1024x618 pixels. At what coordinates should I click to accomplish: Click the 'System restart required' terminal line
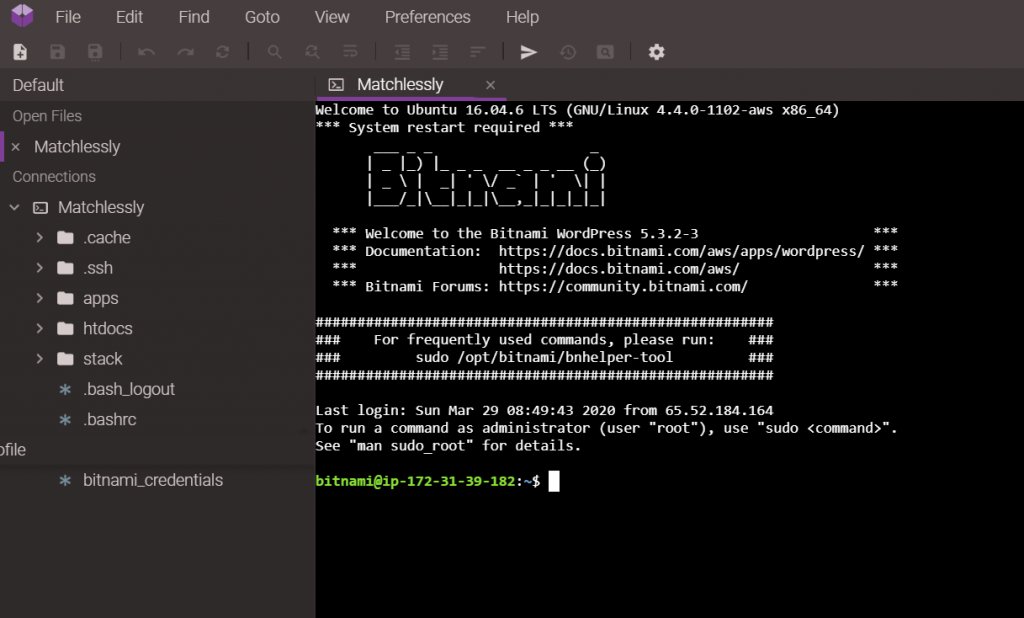444,127
